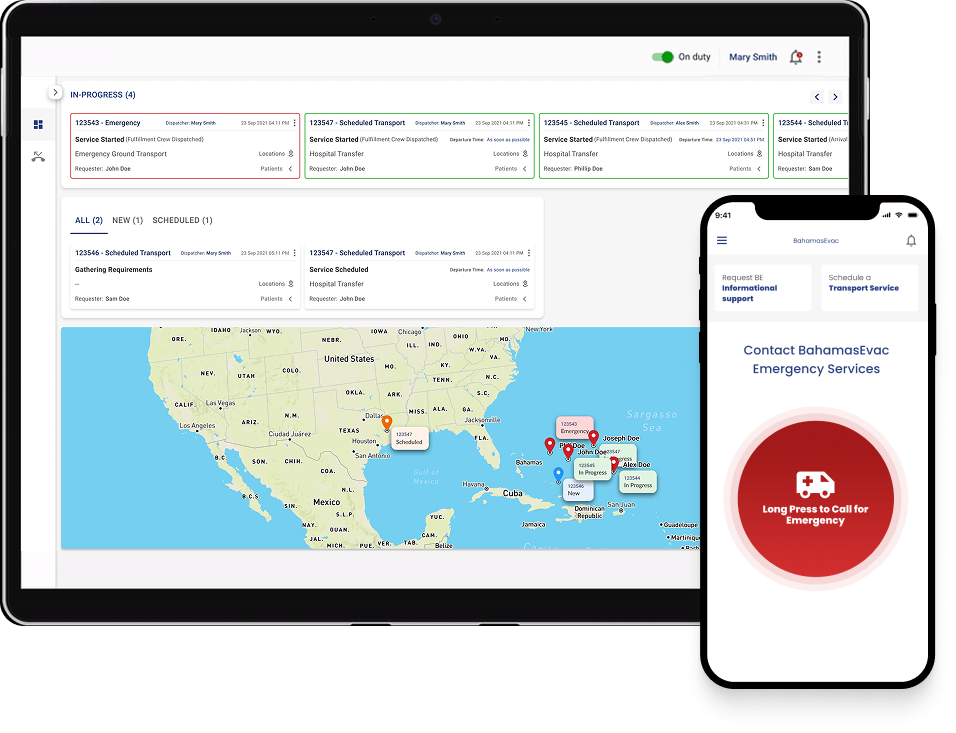Expand Patients on in-progress 123547 card
The width and height of the screenshot is (956, 733).
[511, 168]
